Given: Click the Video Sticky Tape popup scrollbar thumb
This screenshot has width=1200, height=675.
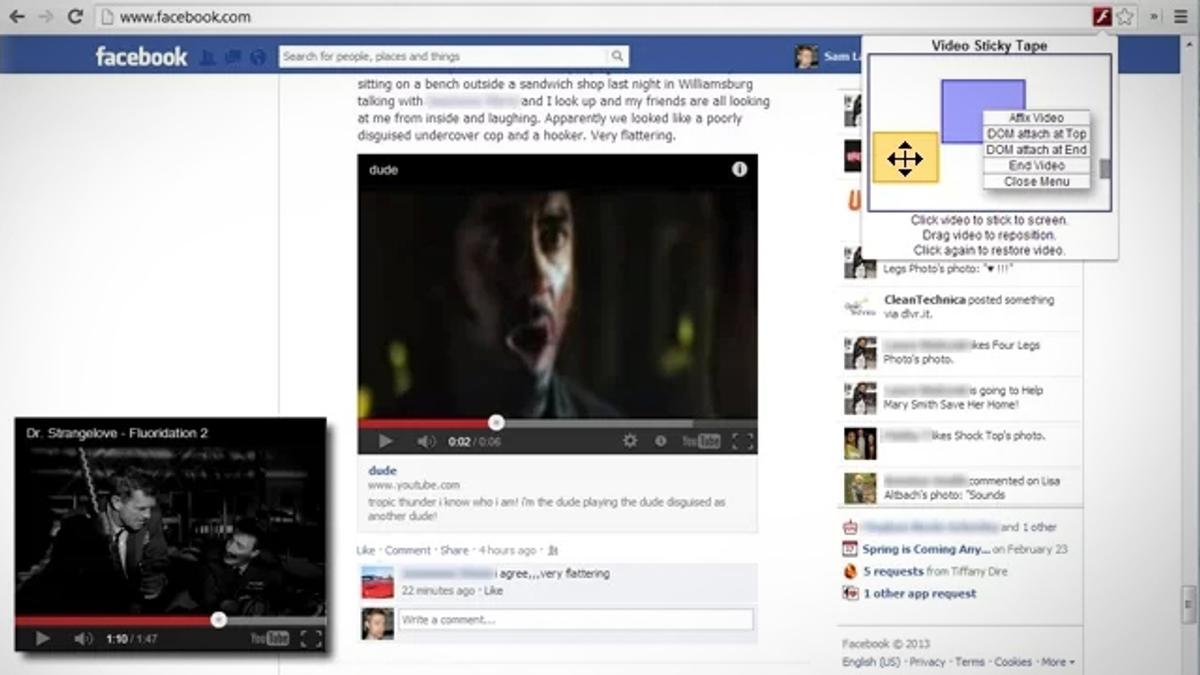Looking at the screenshot, I should [1105, 169].
